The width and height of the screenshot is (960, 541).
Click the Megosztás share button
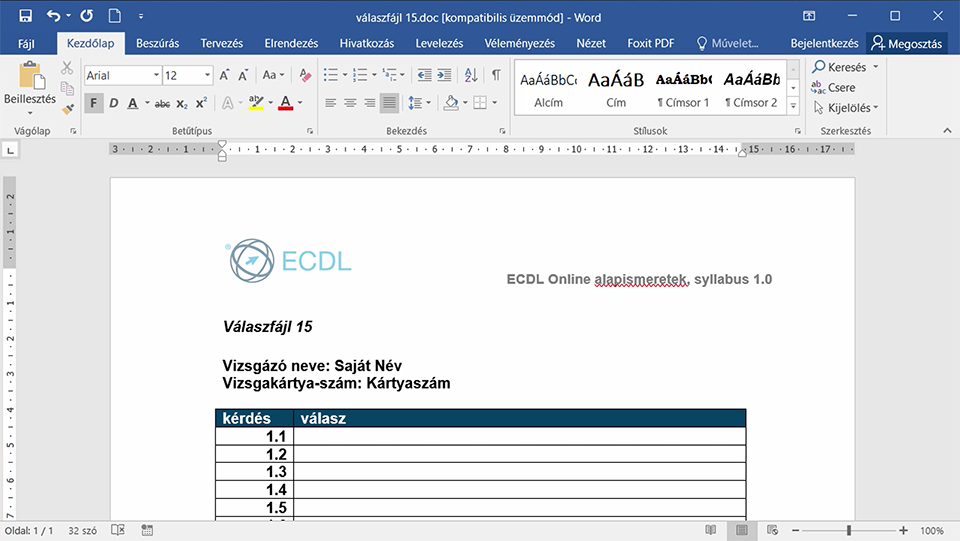(907, 43)
